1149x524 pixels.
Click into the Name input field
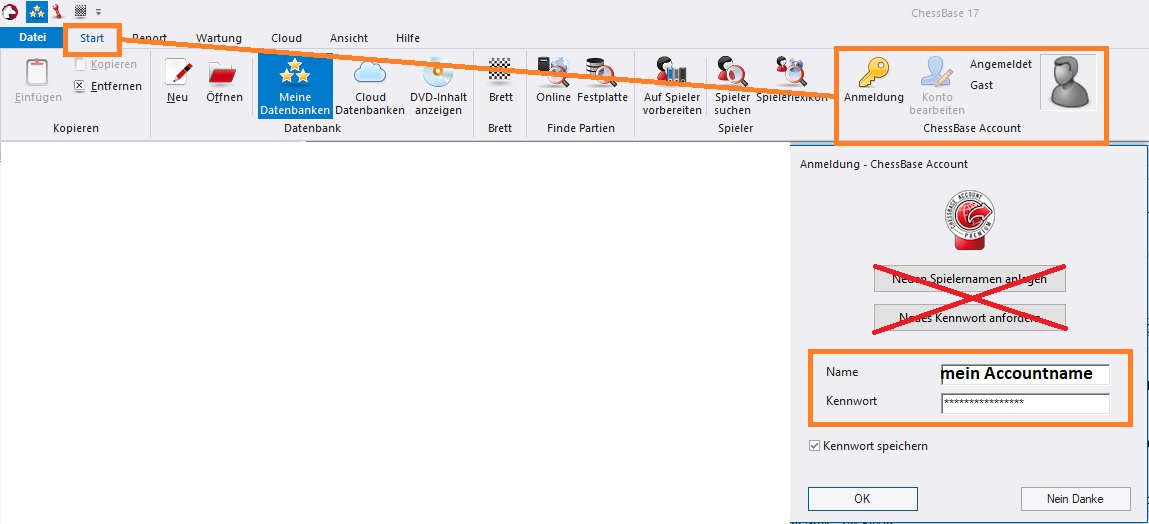pyautogui.click(x=1024, y=374)
